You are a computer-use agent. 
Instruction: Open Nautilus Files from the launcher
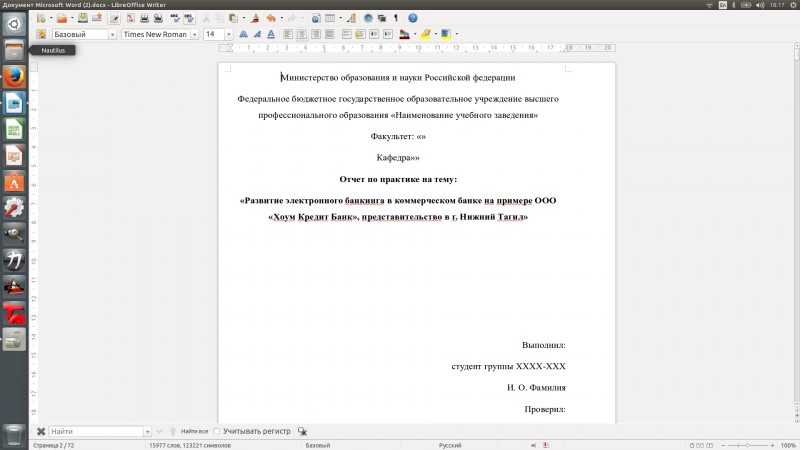coord(14,51)
